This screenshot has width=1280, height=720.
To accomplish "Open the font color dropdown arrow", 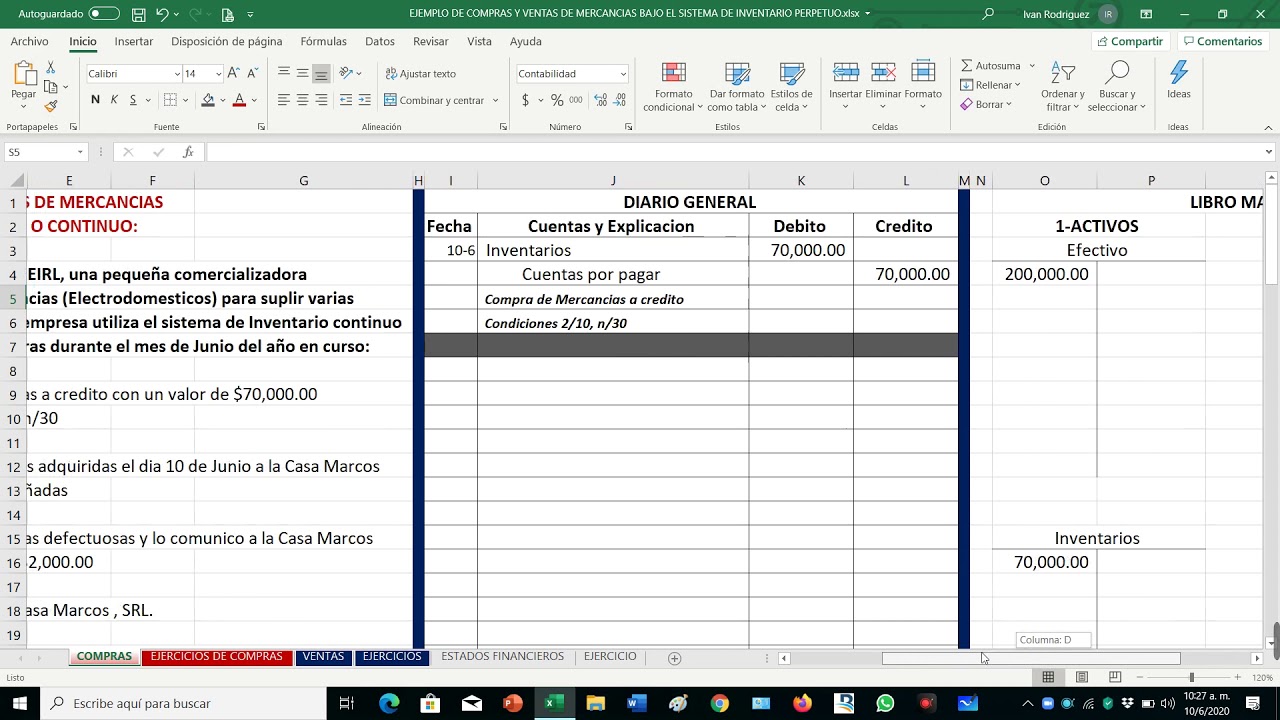I will (254, 100).
